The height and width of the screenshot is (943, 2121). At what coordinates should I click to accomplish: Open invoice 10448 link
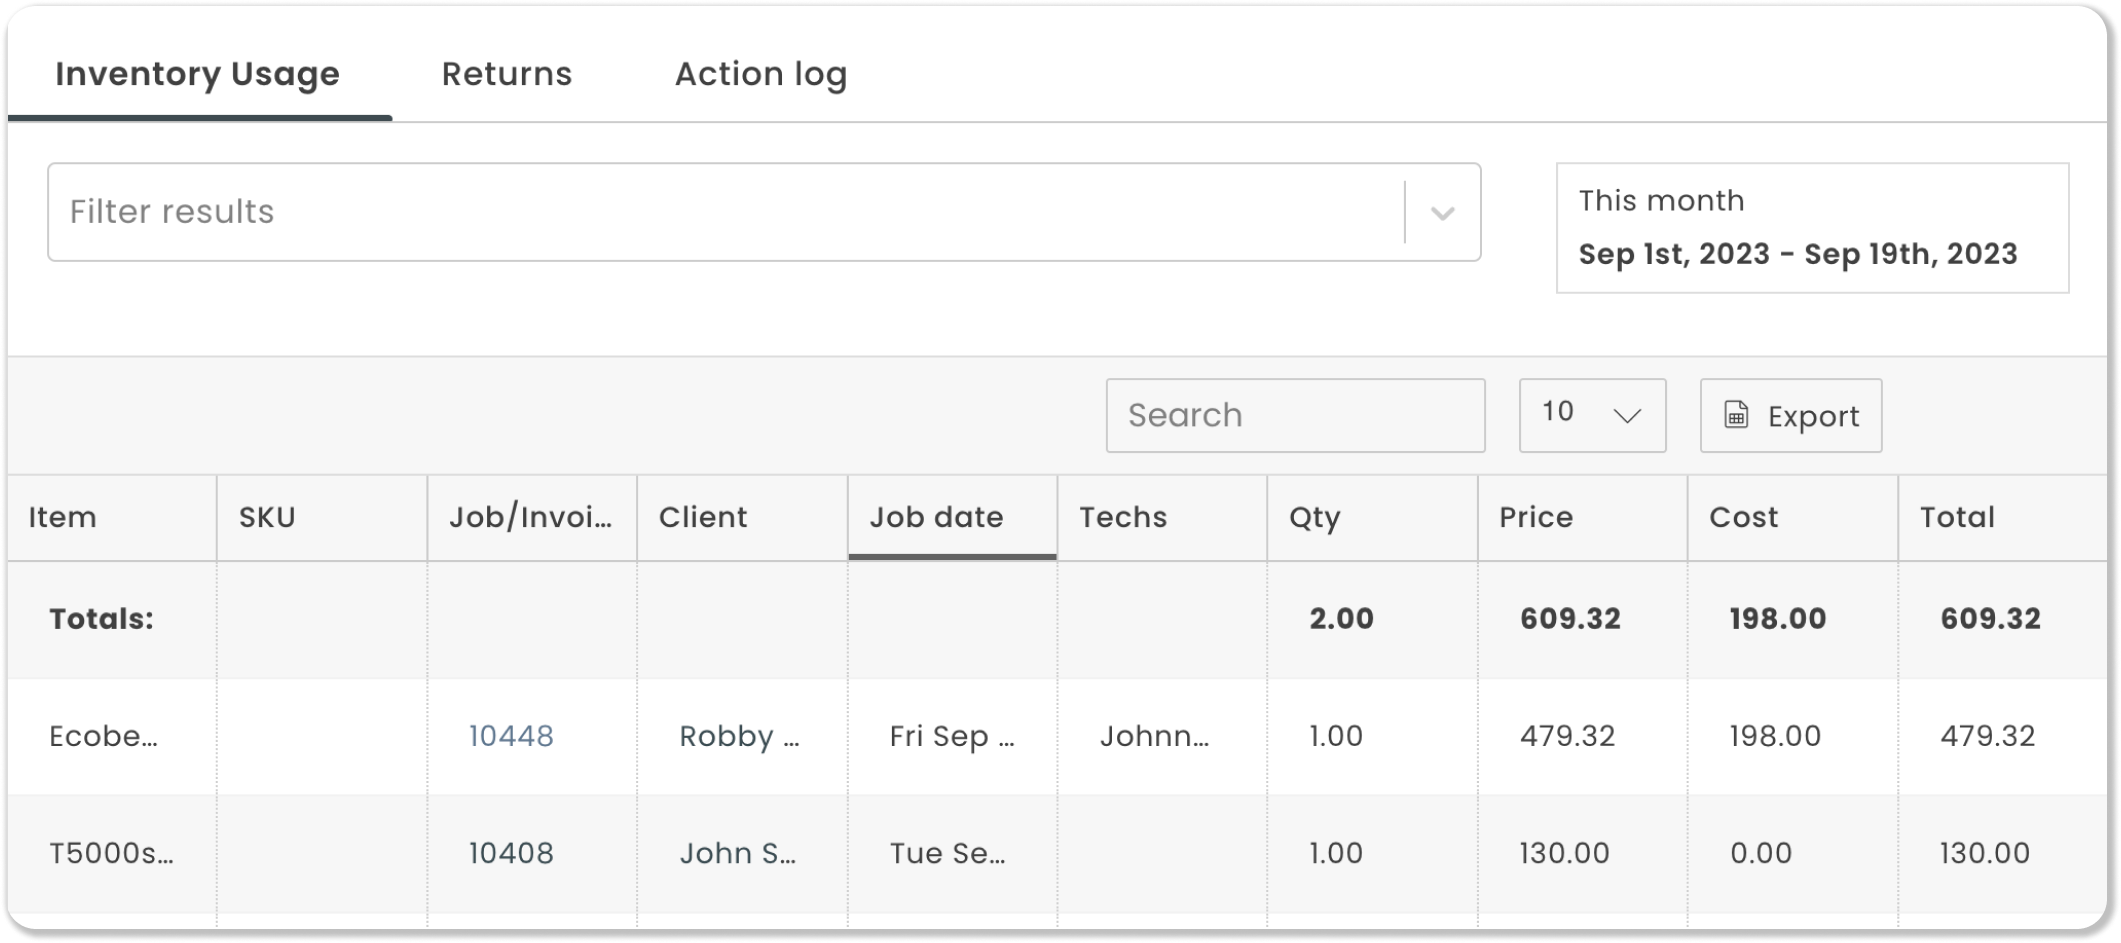[x=510, y=735]
